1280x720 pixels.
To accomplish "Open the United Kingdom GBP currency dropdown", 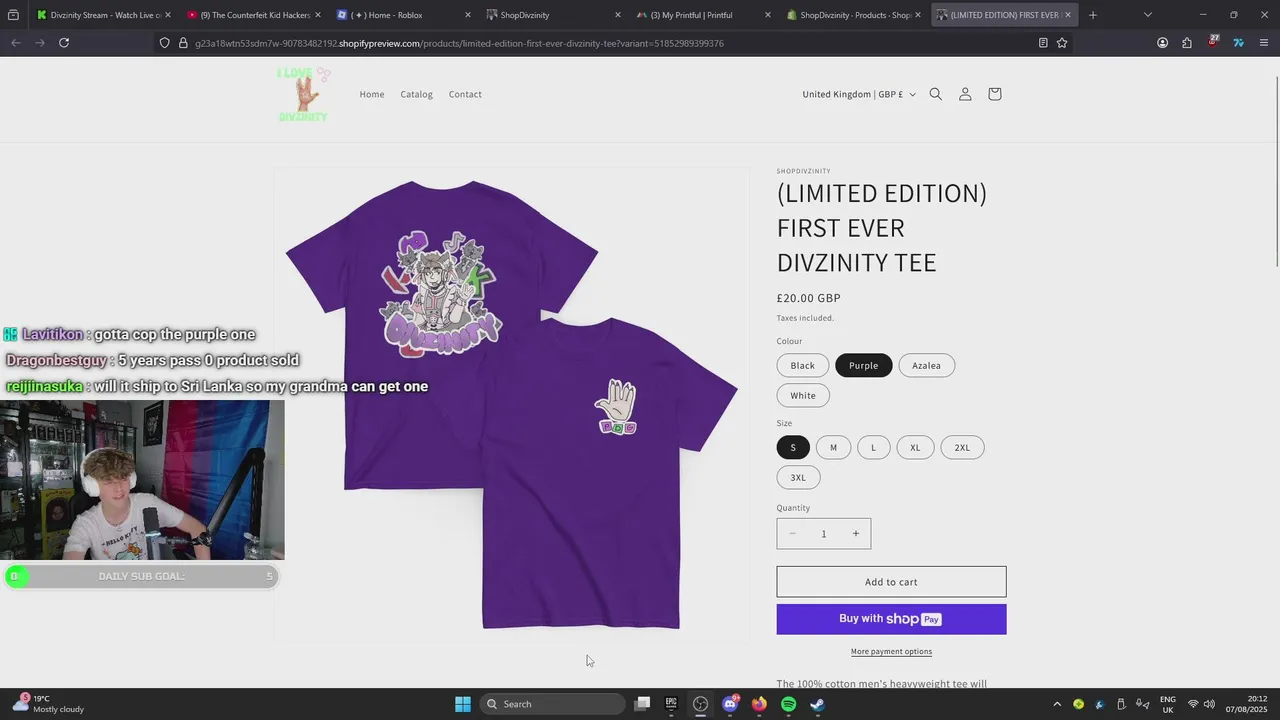I will tap(859, 94).
